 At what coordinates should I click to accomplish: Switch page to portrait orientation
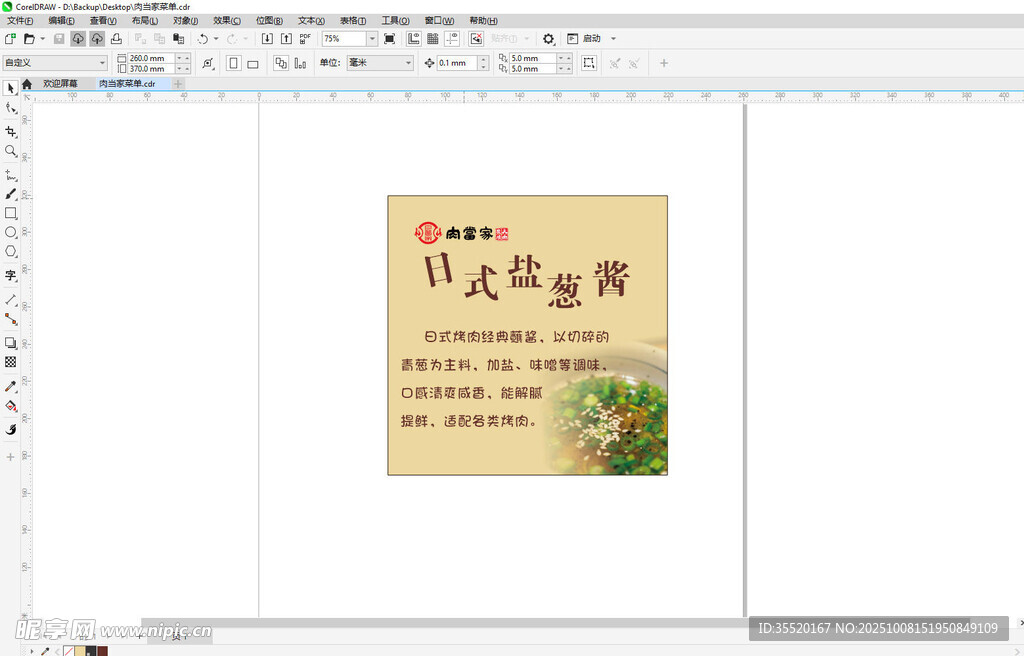pyautogui.click(x=233, y=63)
